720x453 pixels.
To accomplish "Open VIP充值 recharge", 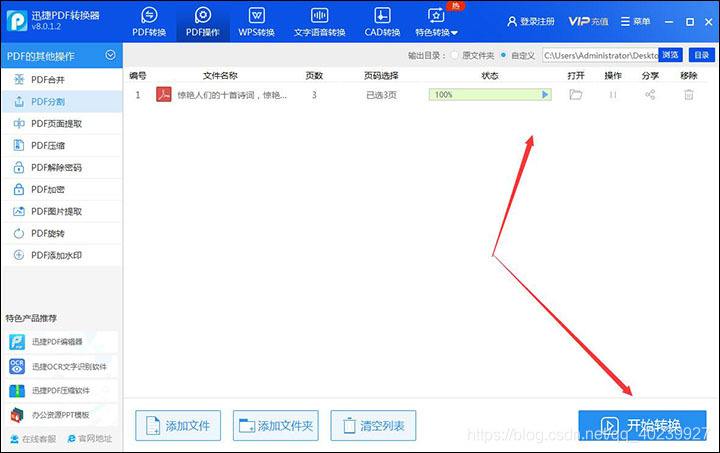I will tap(588, 22).
